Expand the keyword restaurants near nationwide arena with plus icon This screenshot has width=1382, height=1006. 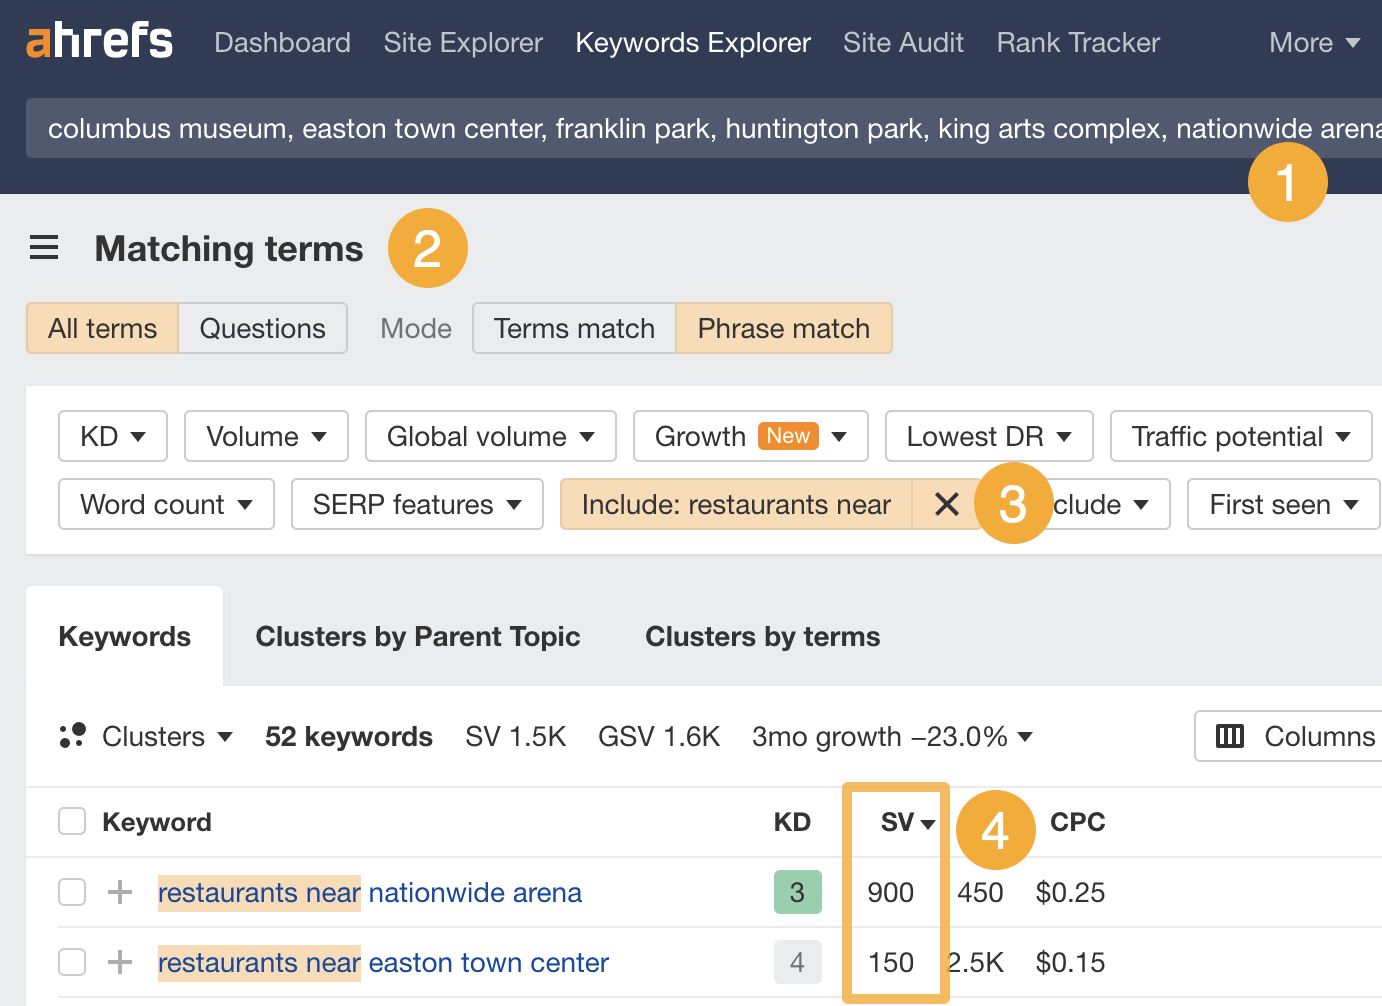[x=119, y=892]
